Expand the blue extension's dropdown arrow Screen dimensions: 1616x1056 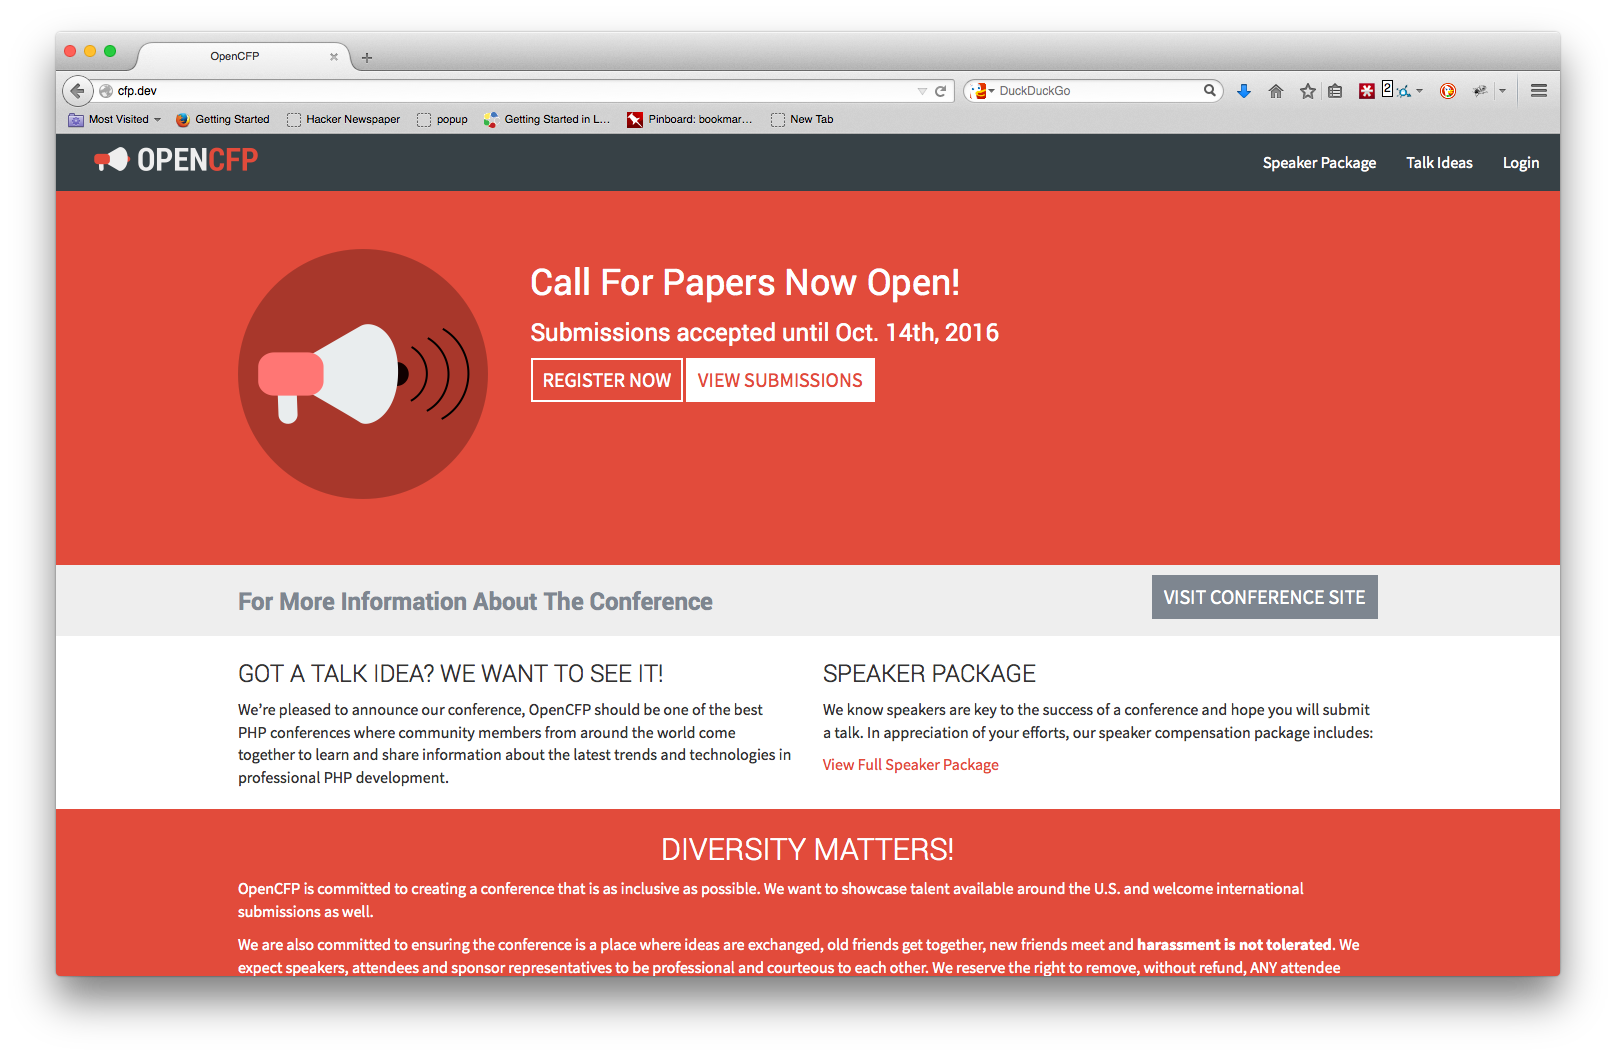[x=1419, y=91]
